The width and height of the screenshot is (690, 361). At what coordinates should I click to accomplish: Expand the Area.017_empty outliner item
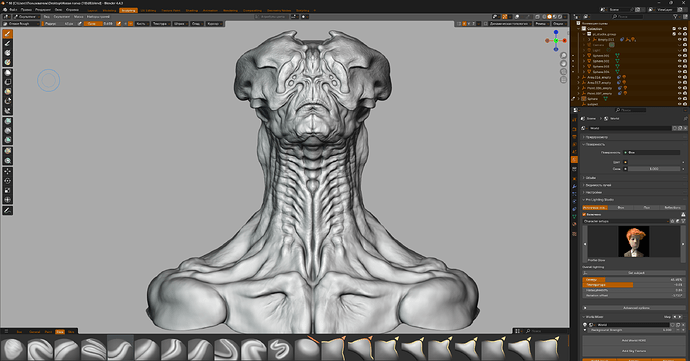pos(579,82)
